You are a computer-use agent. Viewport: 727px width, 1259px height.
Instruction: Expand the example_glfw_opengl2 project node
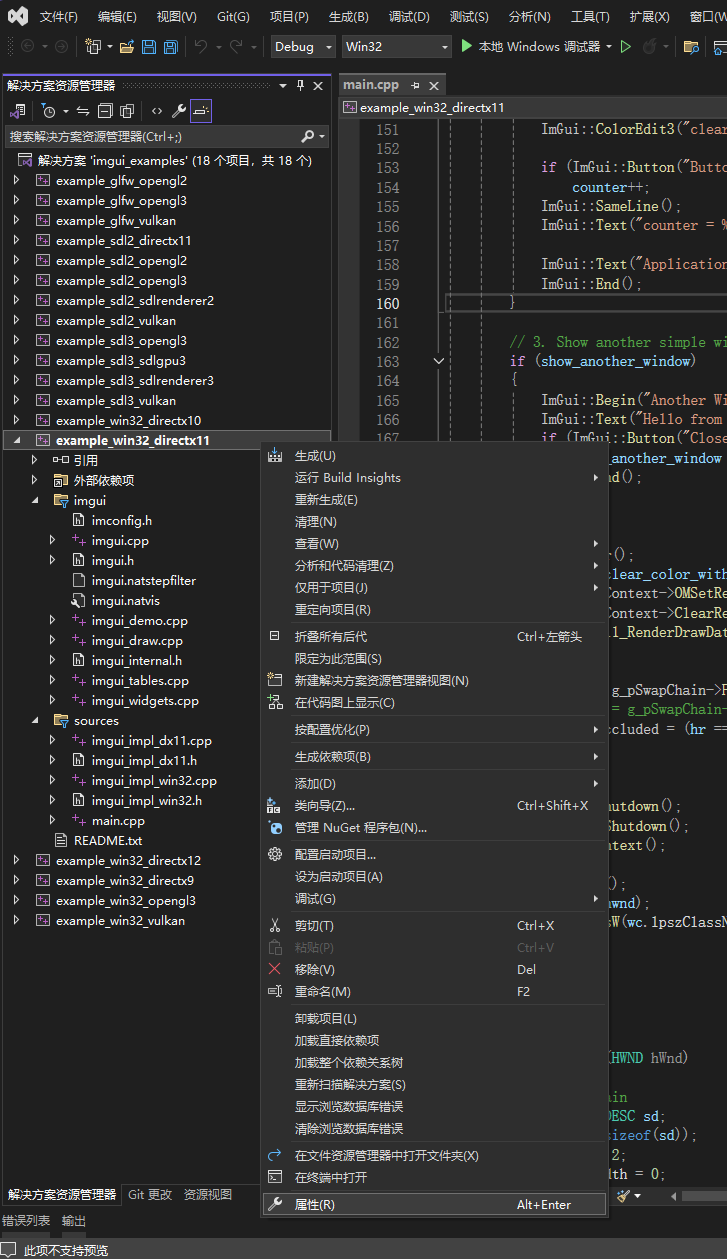pos(16,181)
